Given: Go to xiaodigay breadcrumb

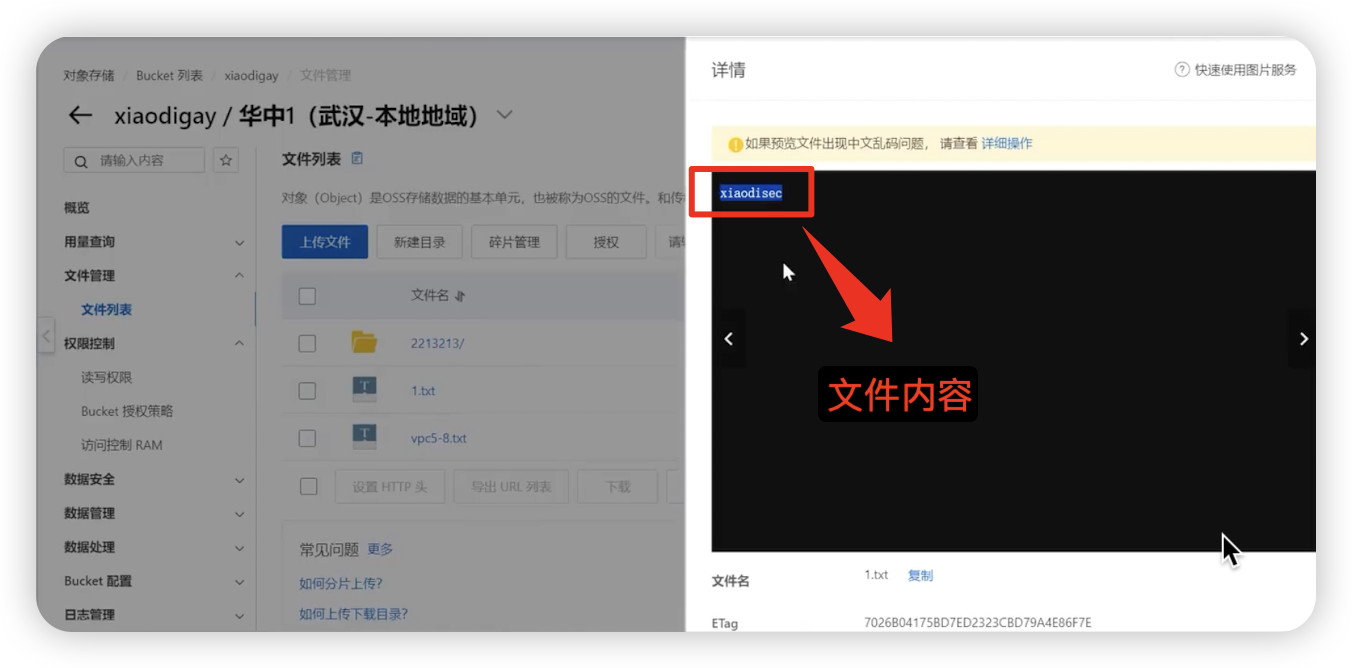Looking at the screenshot, I should (251, 75).
